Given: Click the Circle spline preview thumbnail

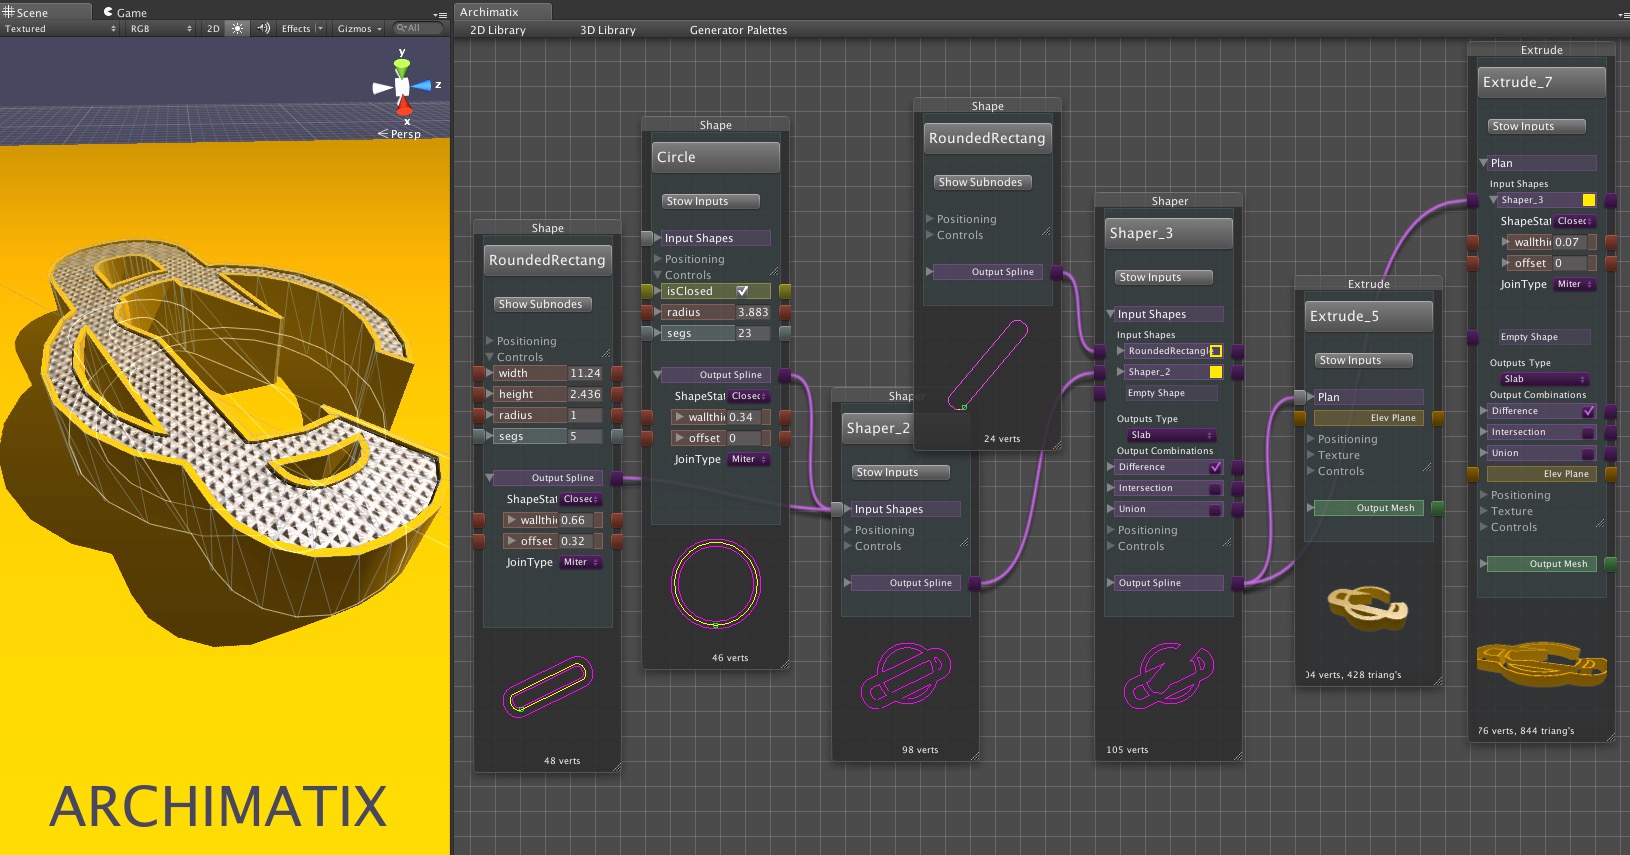Looking at the screenshot, I should (x=716, y=583).
